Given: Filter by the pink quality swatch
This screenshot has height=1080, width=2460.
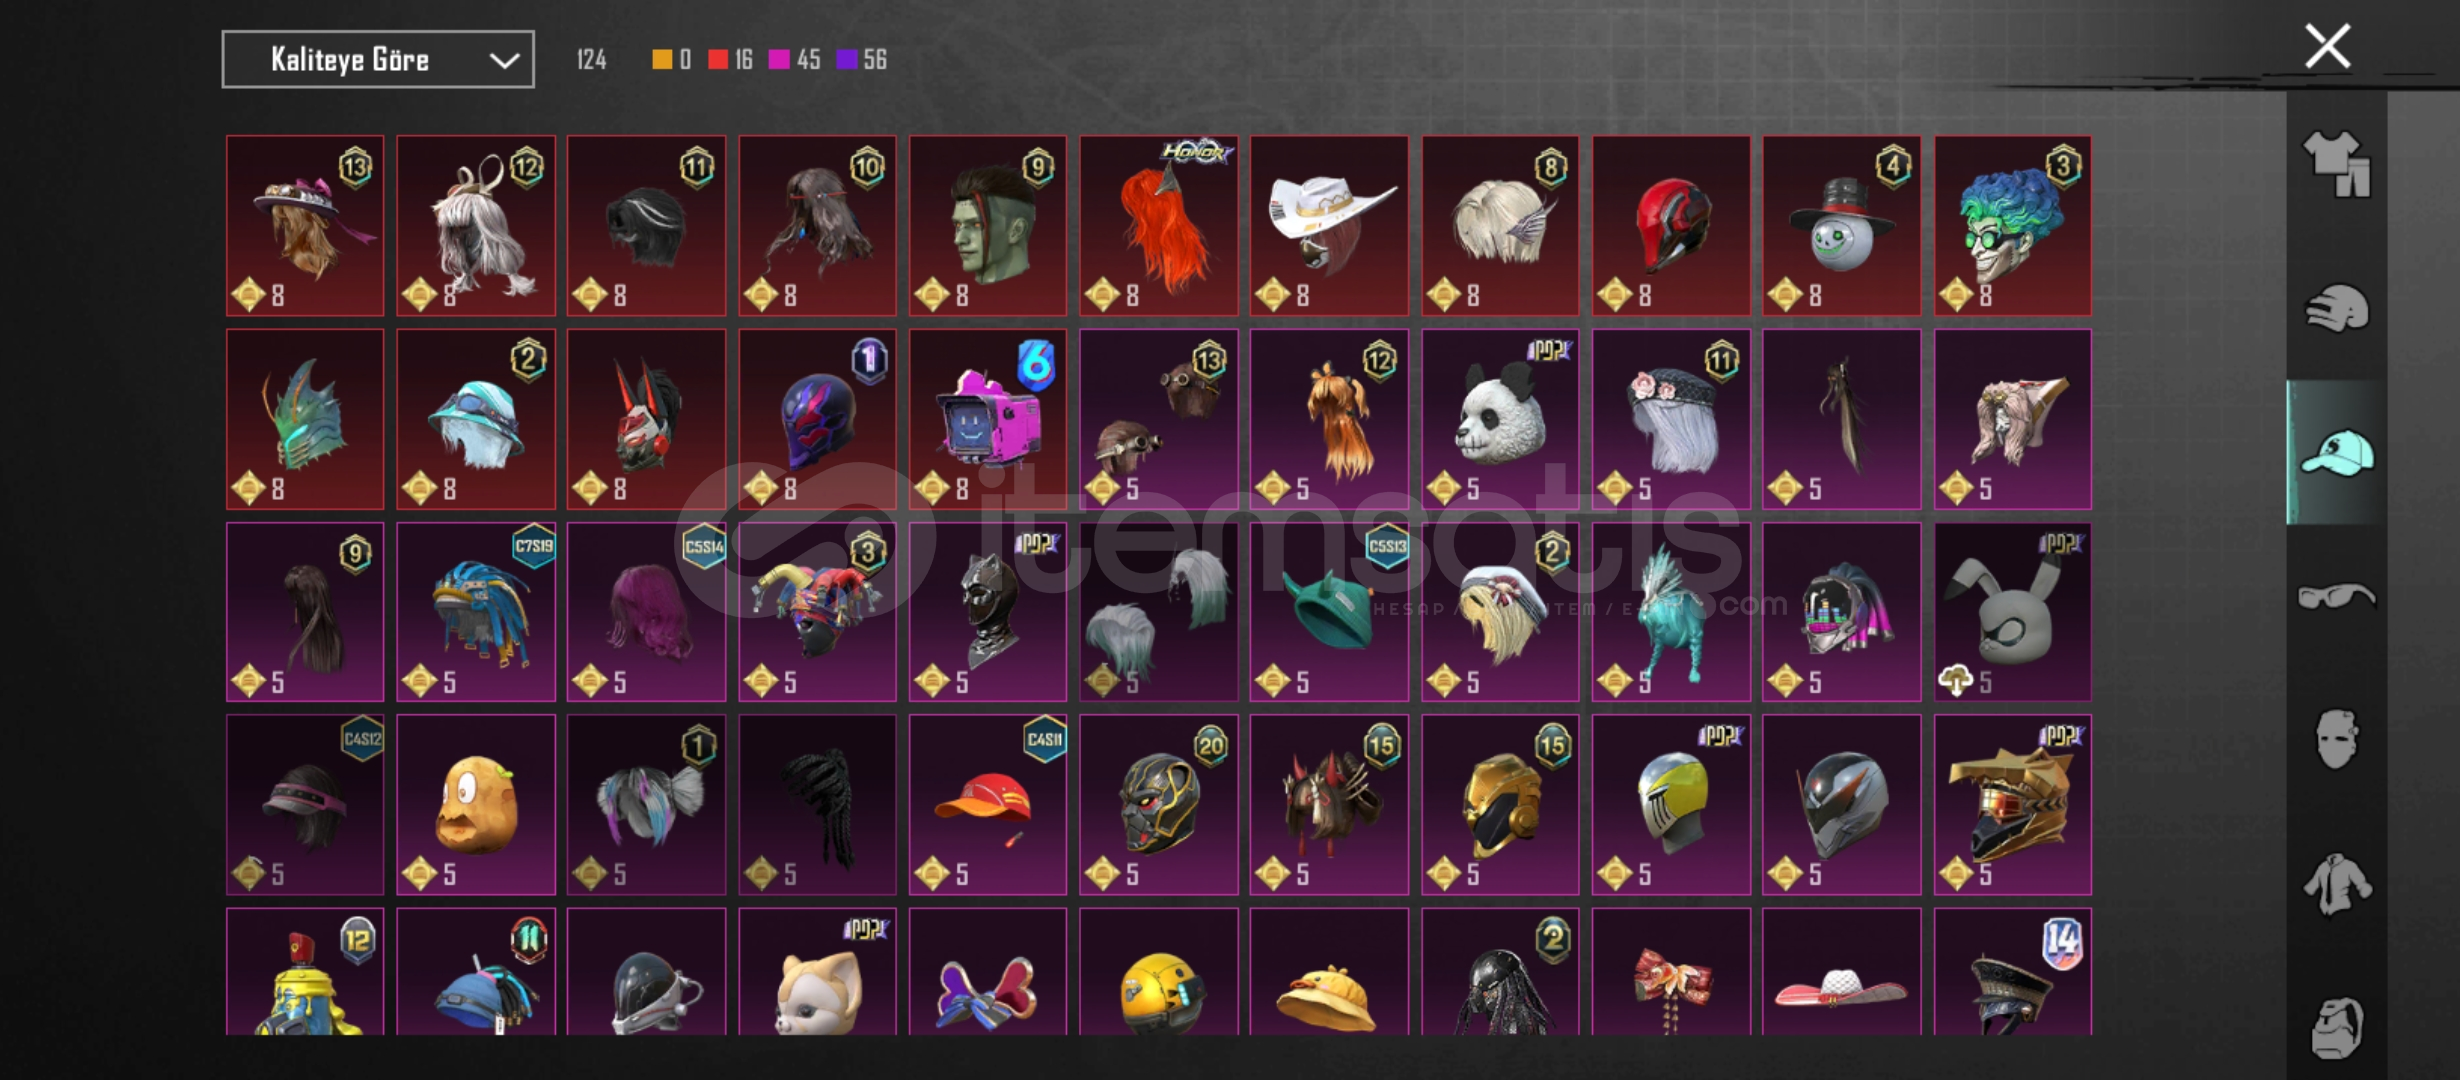Looking at the screenshot, I should click(779, 60).
